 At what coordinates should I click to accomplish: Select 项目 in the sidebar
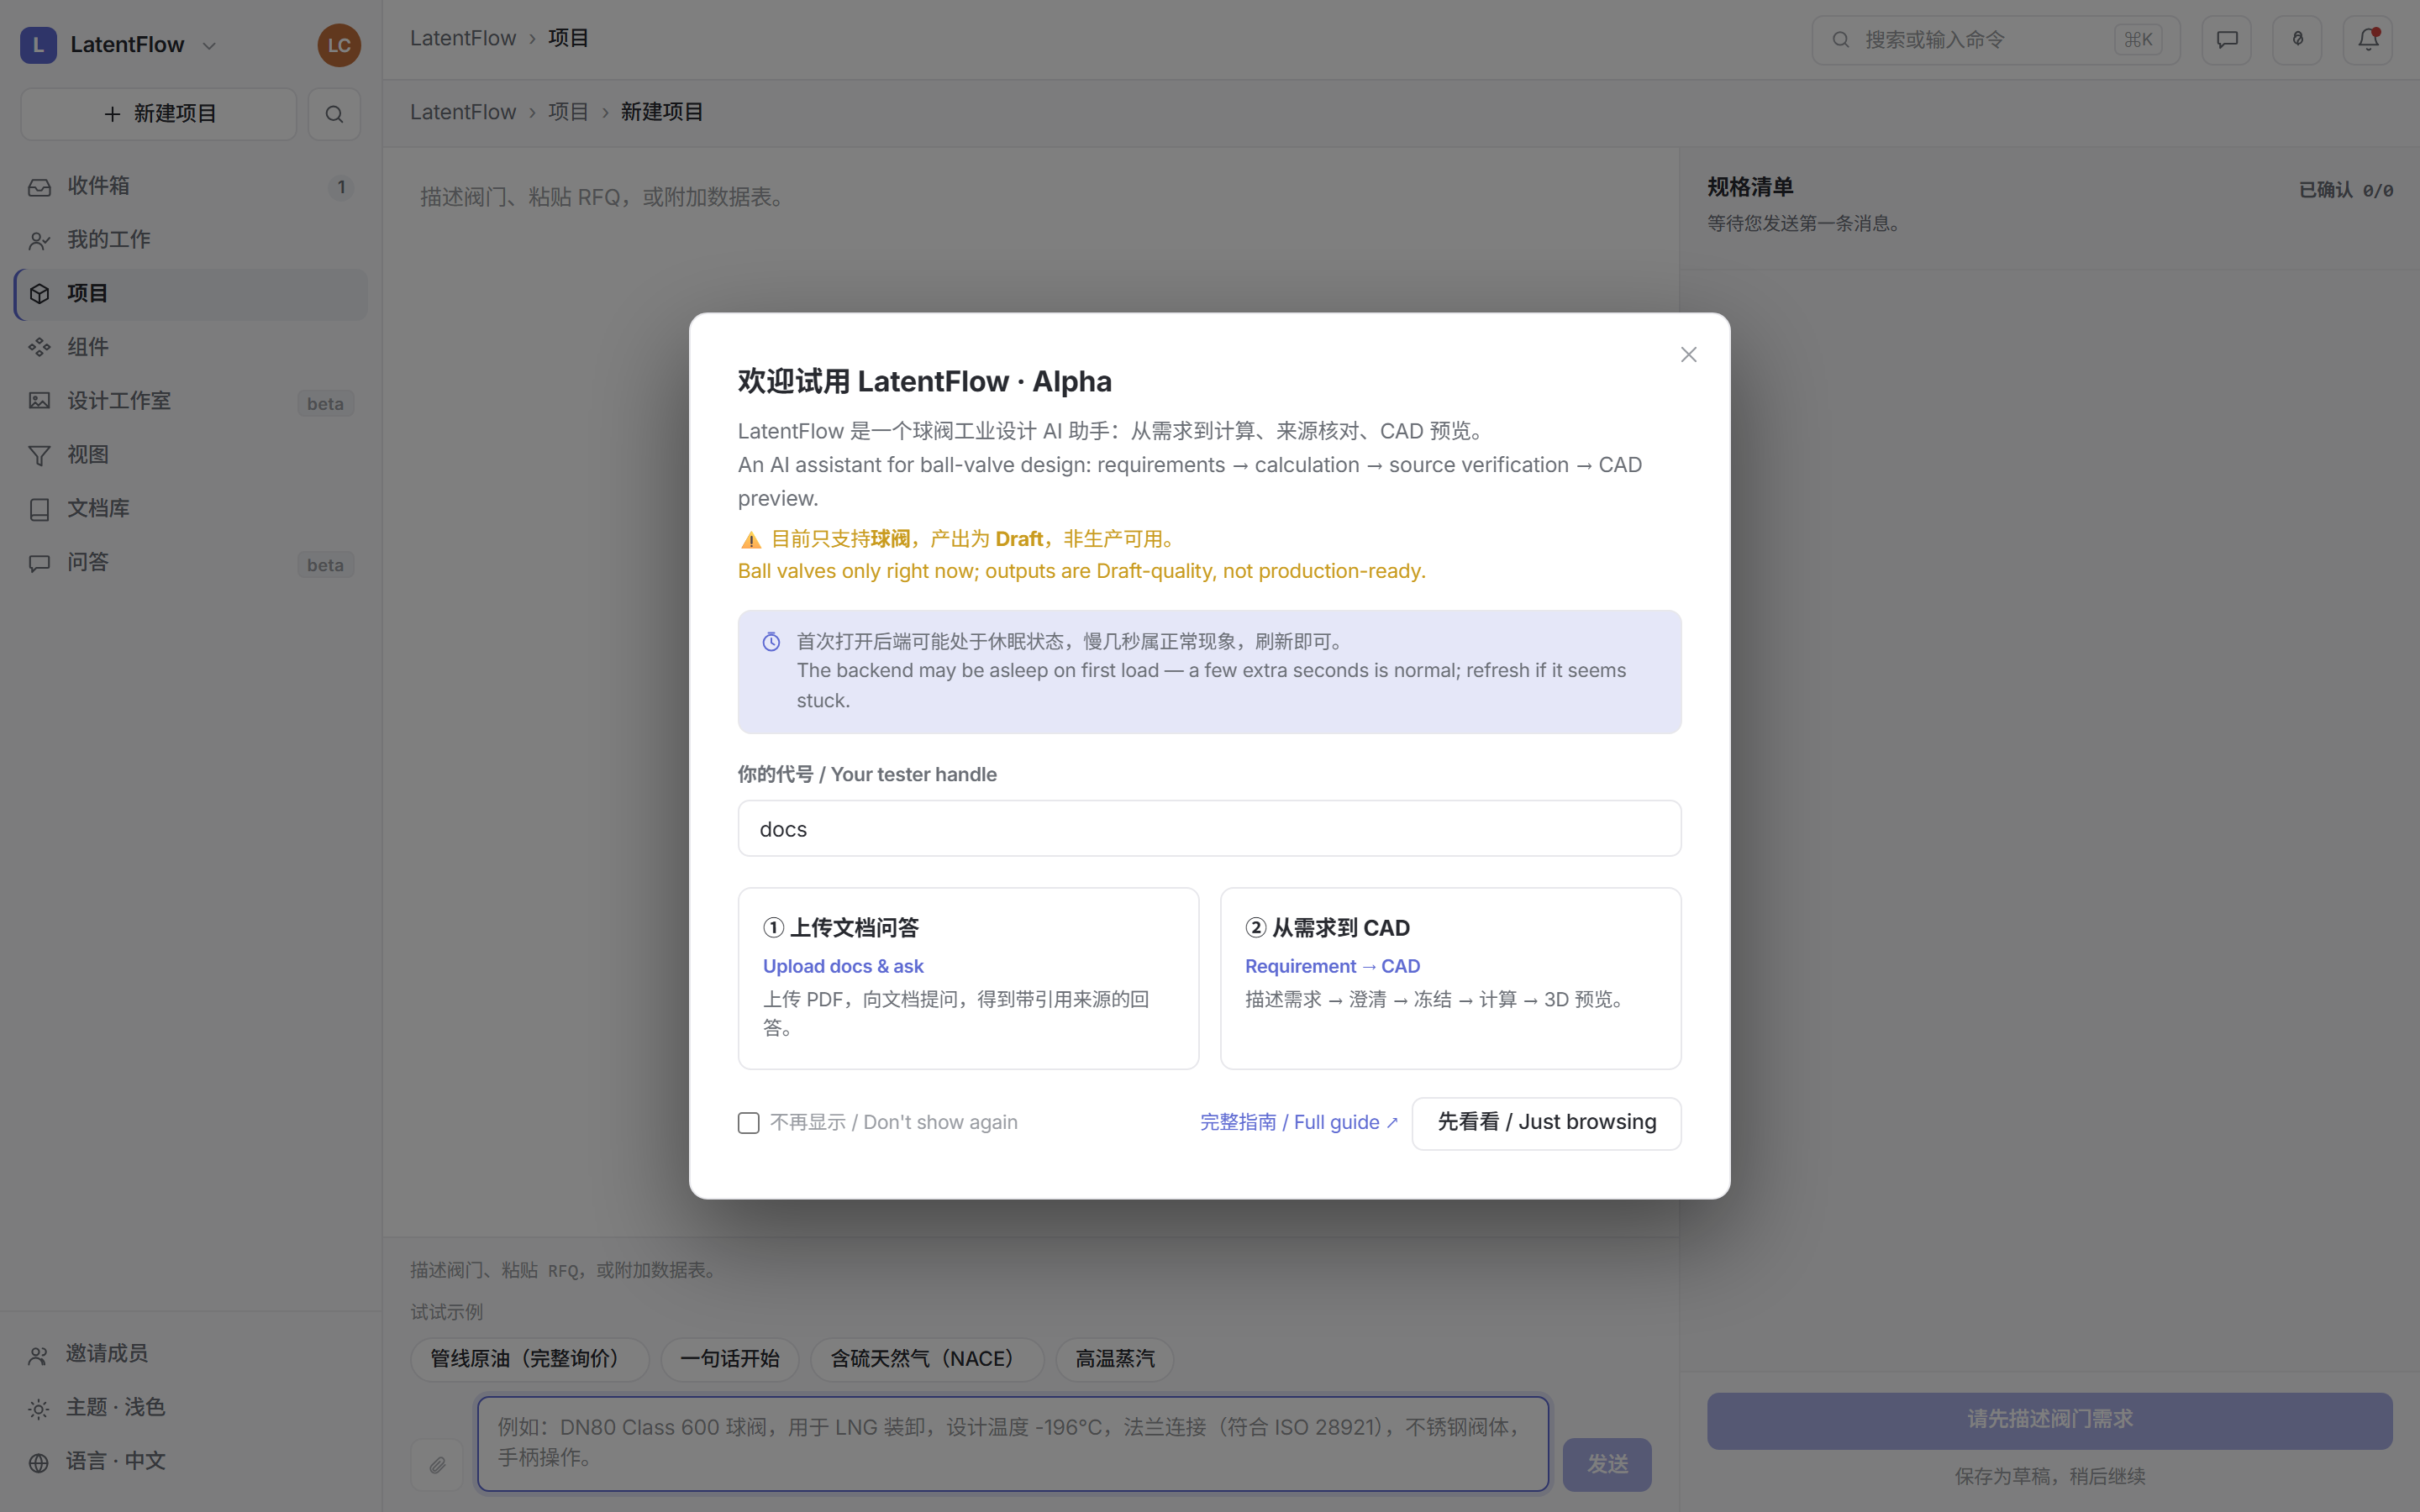point(190,294)
